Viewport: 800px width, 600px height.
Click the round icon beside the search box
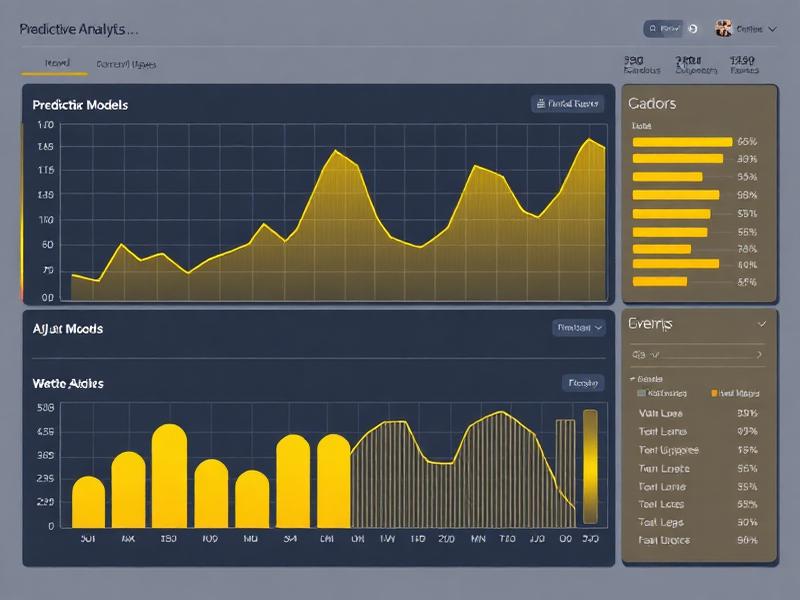694,30
